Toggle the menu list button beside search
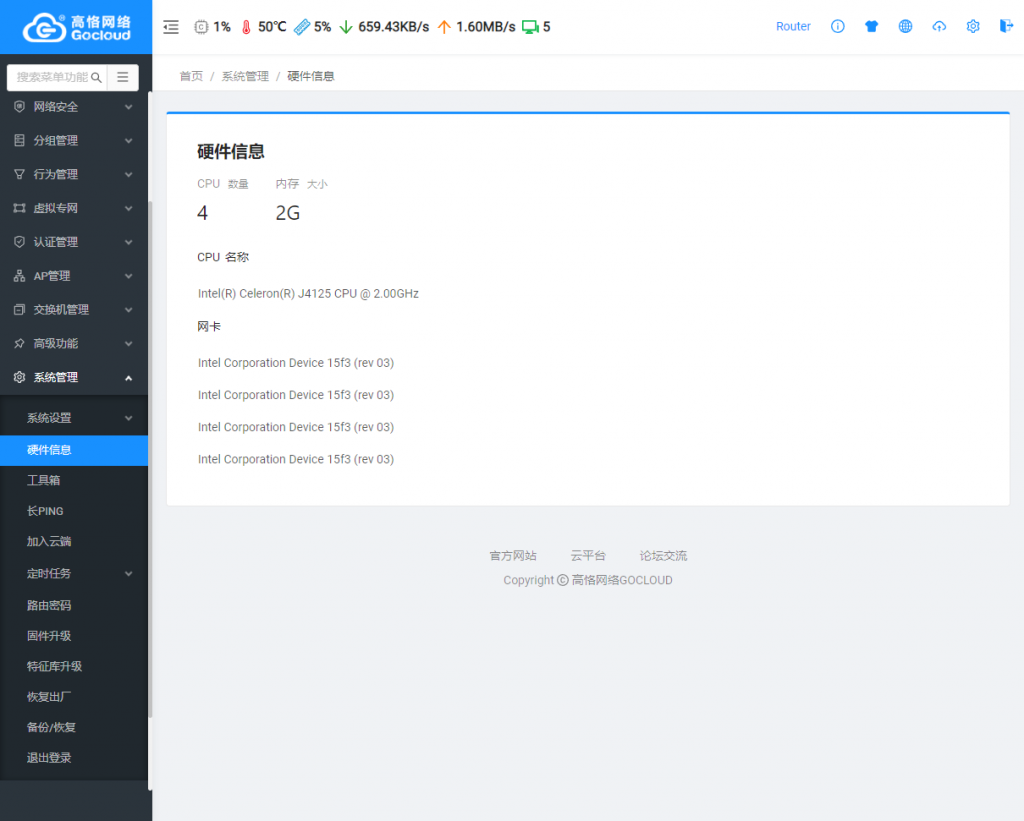 point(123,77)
